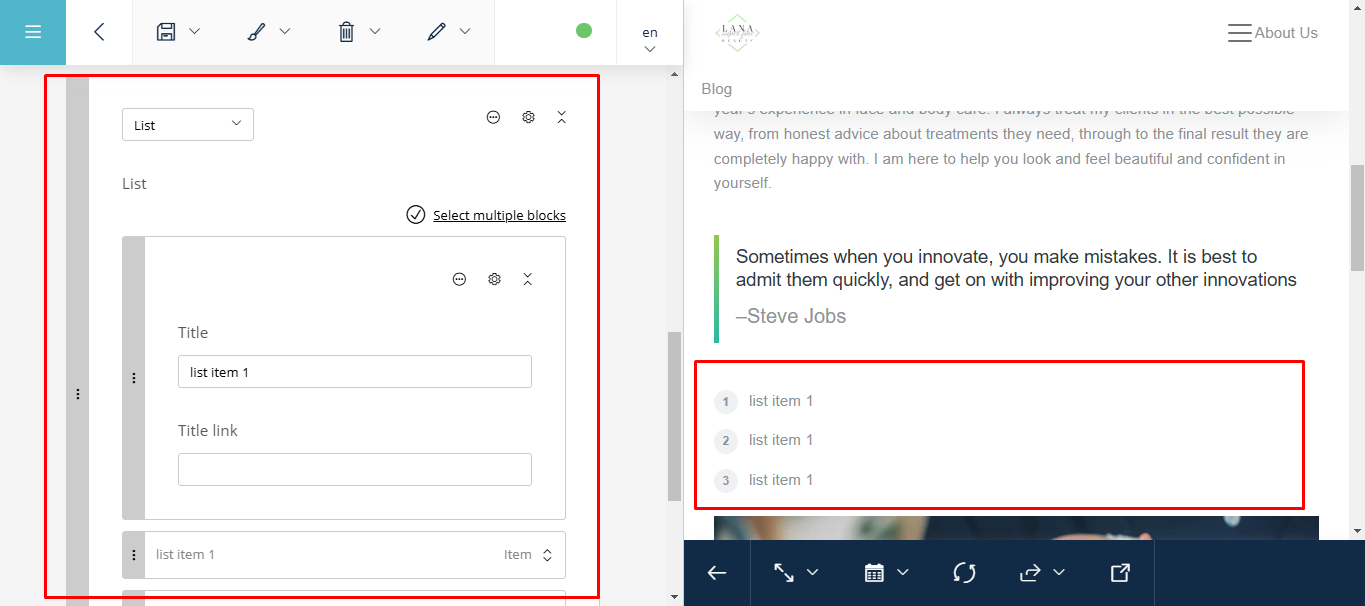This screenshot has height=606, width=1365.
Task: Click the Lana logo in preview
Action: [x=737, y=33]
